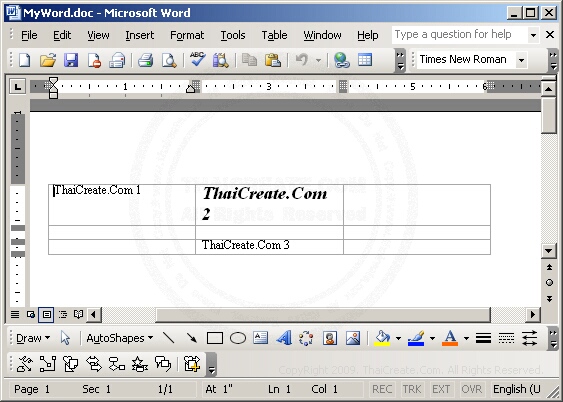Create a new blank document
The width and height of the screenshot is (563, 402).
24,60
